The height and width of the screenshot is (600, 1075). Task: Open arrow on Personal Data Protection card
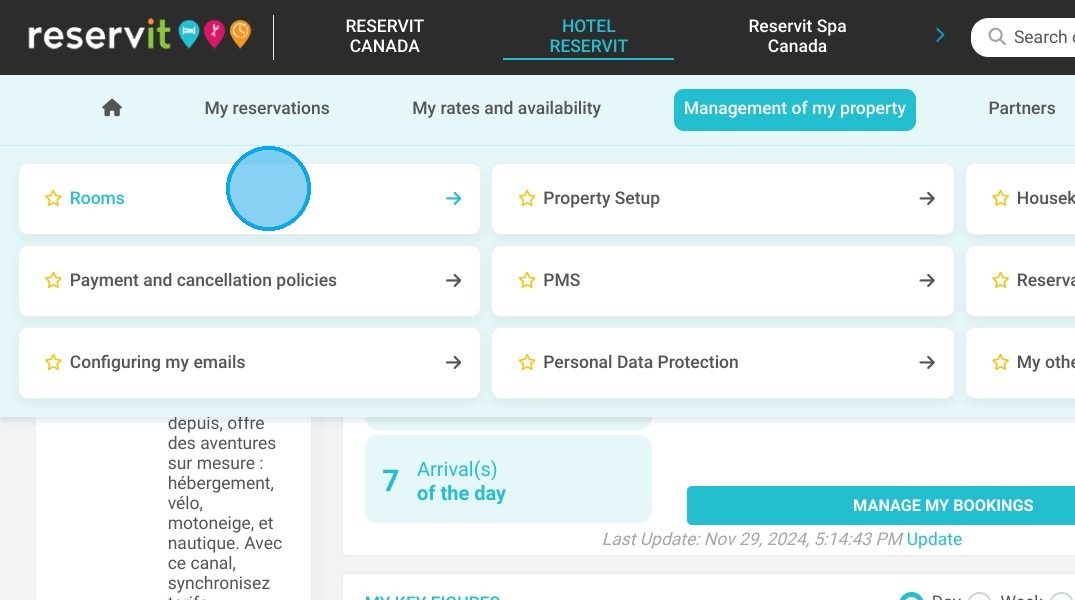(927, 362)
